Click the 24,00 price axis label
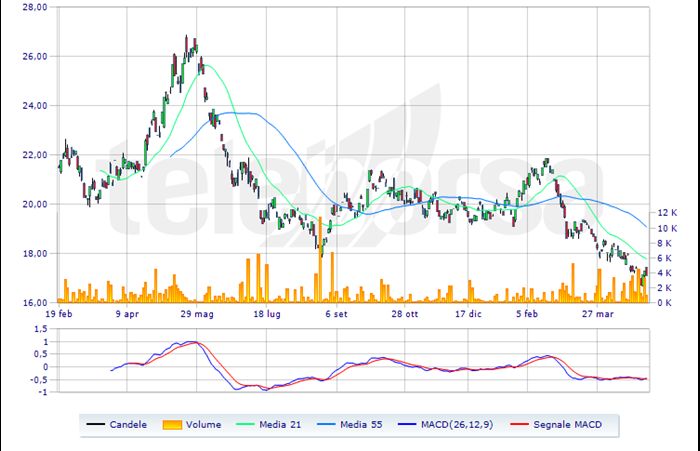The image size is (700, 451). 34,106
